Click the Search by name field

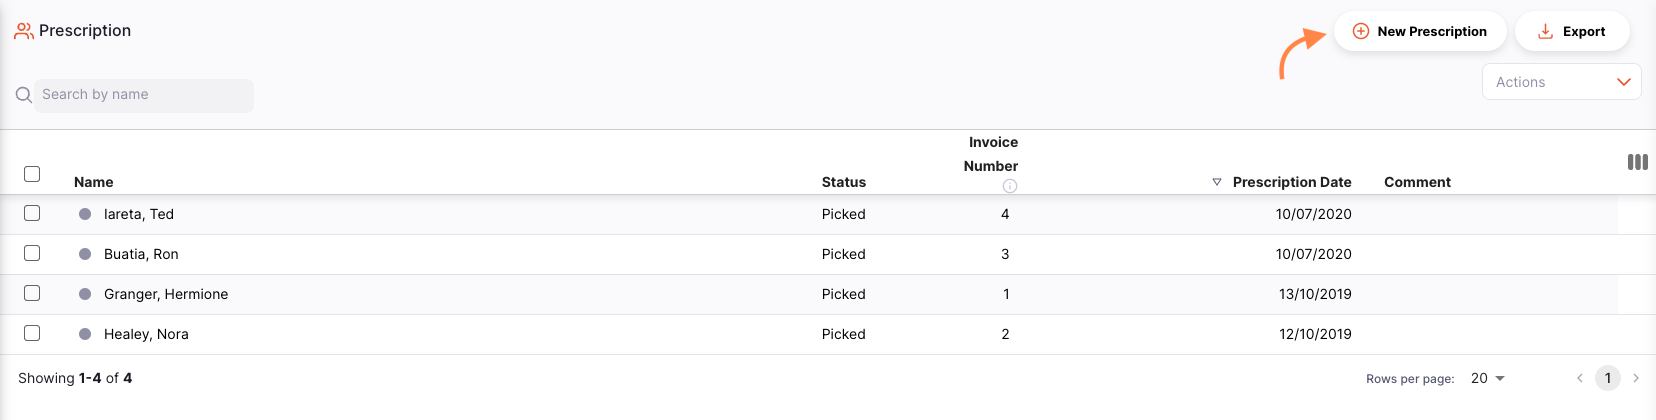144,95
